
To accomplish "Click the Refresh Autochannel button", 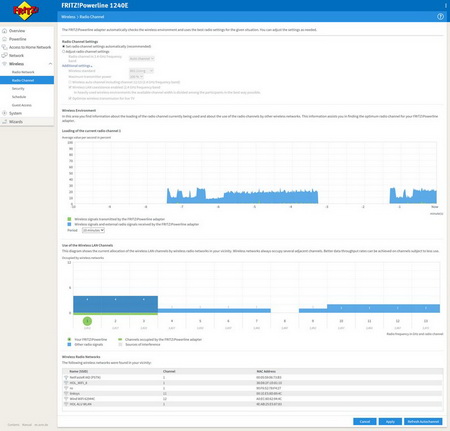I will (x=423, y=422).
